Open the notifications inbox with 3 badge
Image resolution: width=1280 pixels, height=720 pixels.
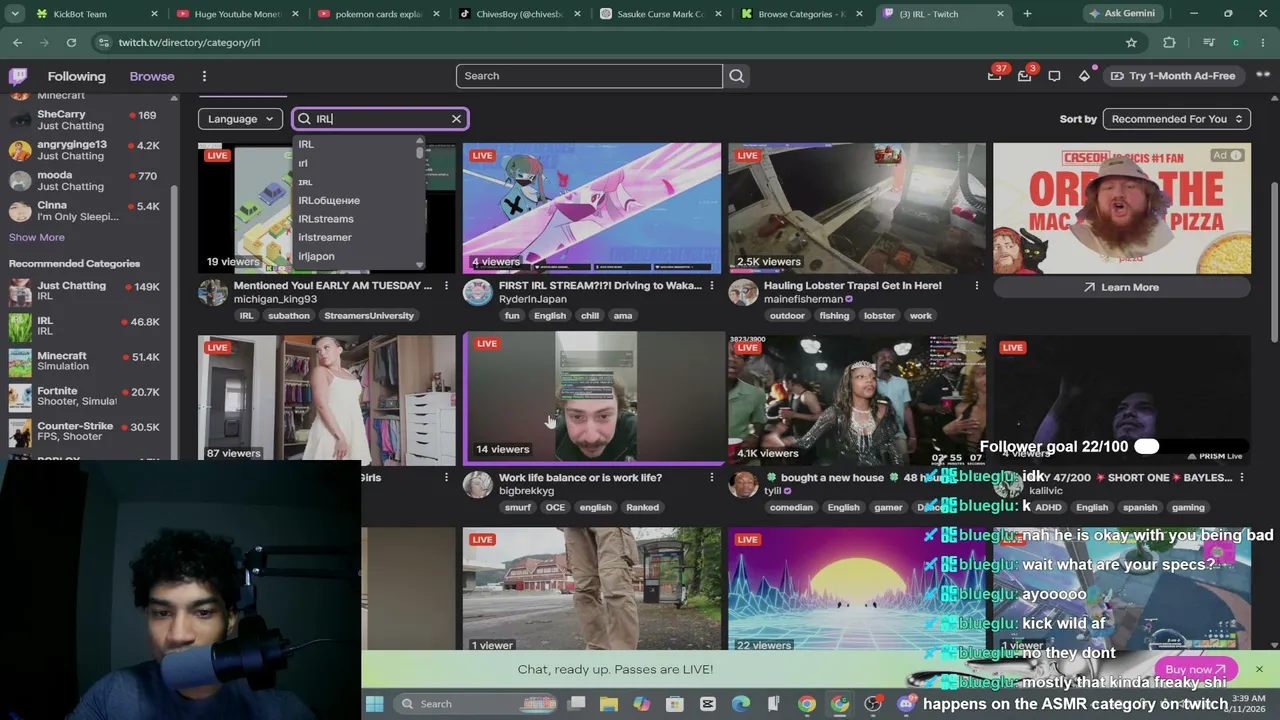1025,76
